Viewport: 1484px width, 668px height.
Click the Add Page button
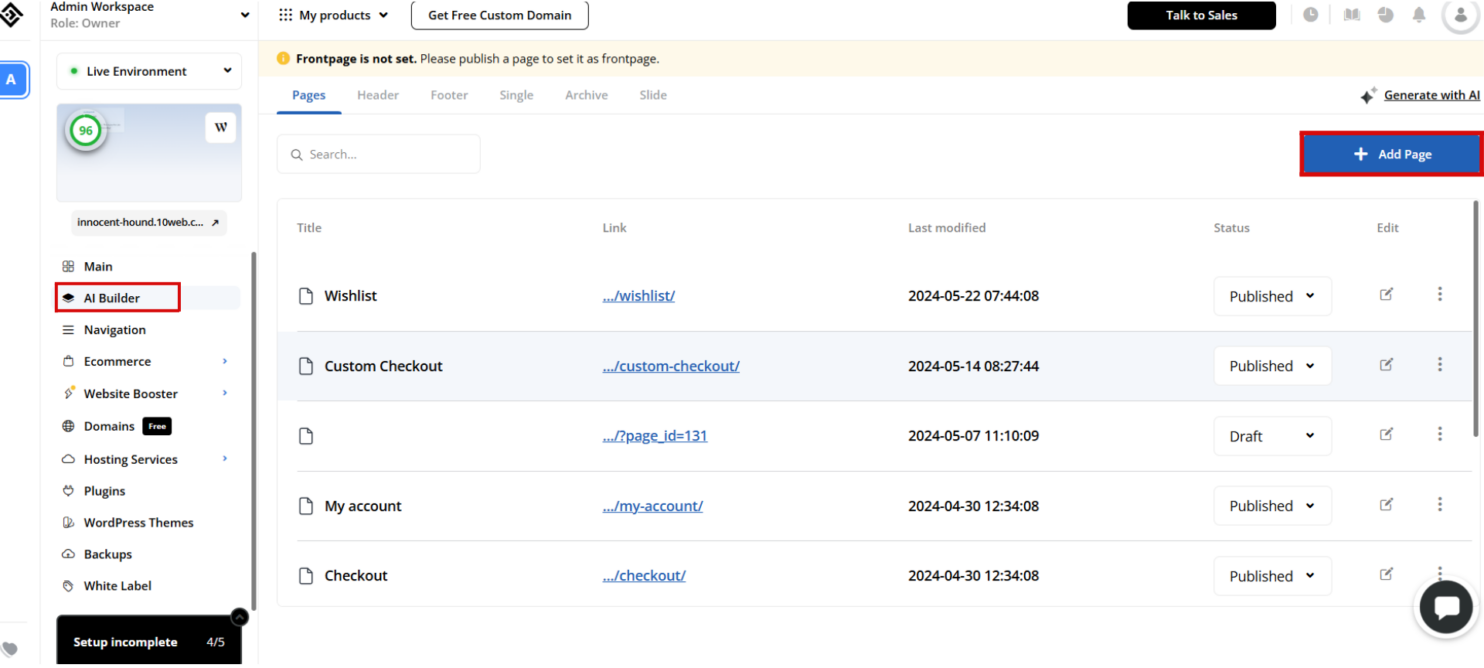1391,154
